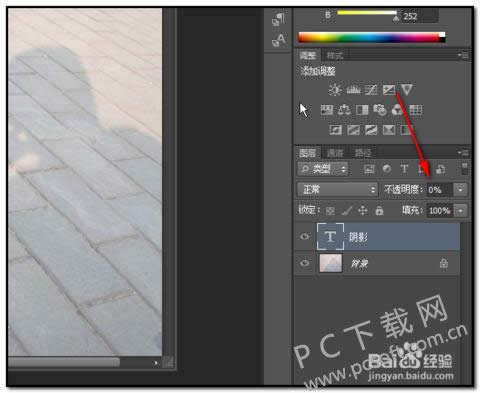Add a Curves adjustment layer

tap(371, 90)
